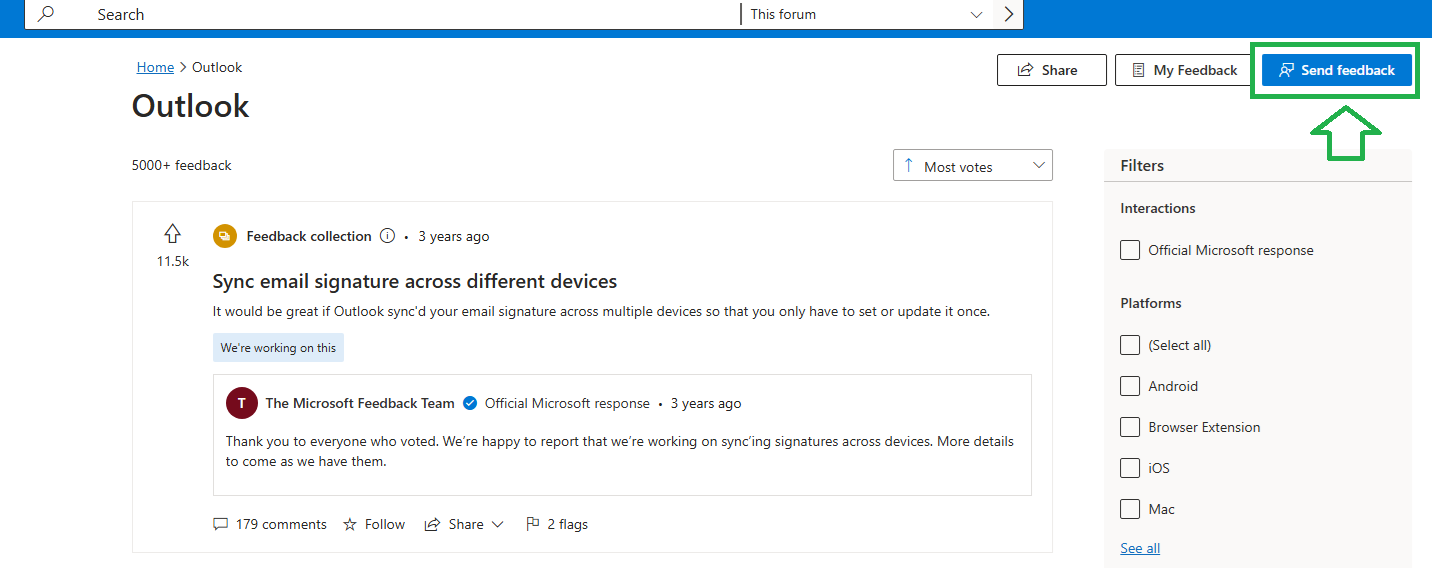The height and width of the screenshot is (568, 1432).
Task: Select the Mac platform checkbox
Action: pyautogui.click(x=1130, y=509)
